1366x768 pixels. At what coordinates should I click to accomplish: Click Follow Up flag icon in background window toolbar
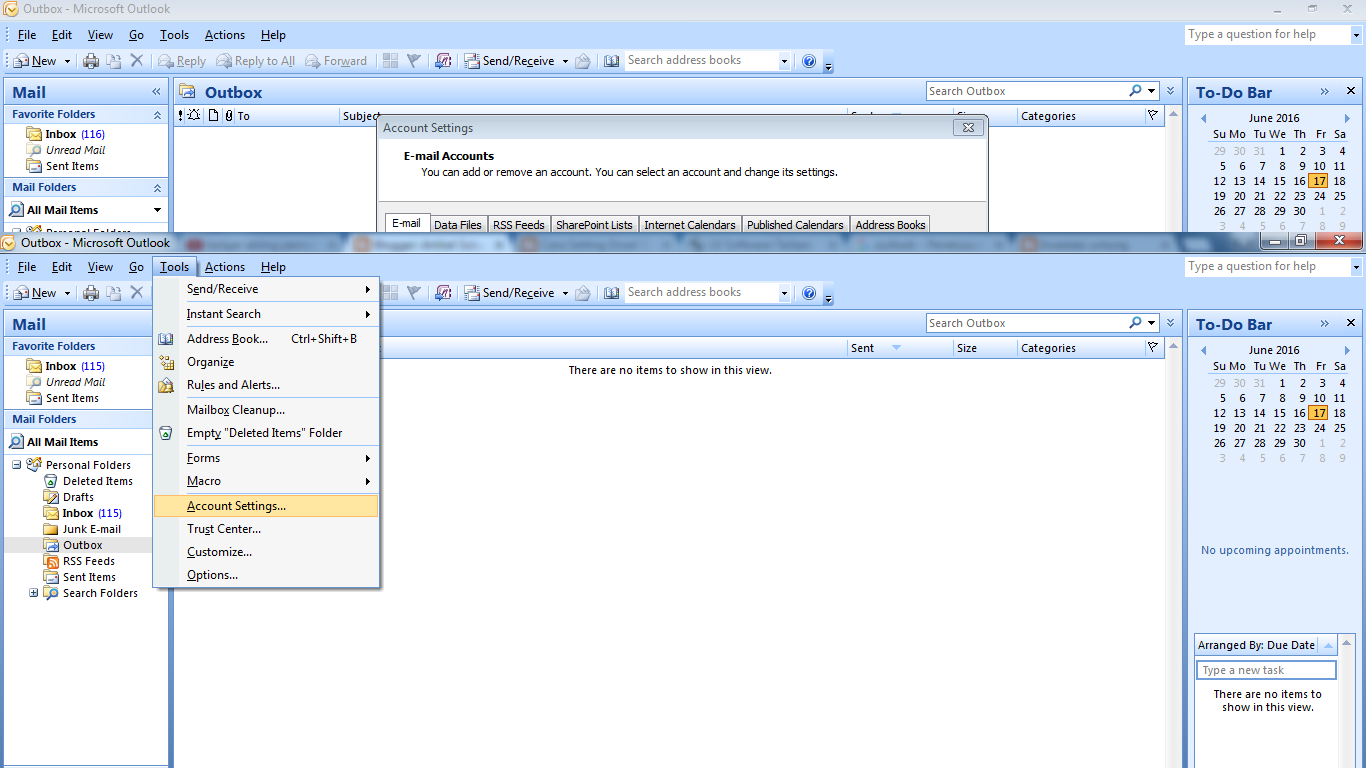[x=414, y=61]
